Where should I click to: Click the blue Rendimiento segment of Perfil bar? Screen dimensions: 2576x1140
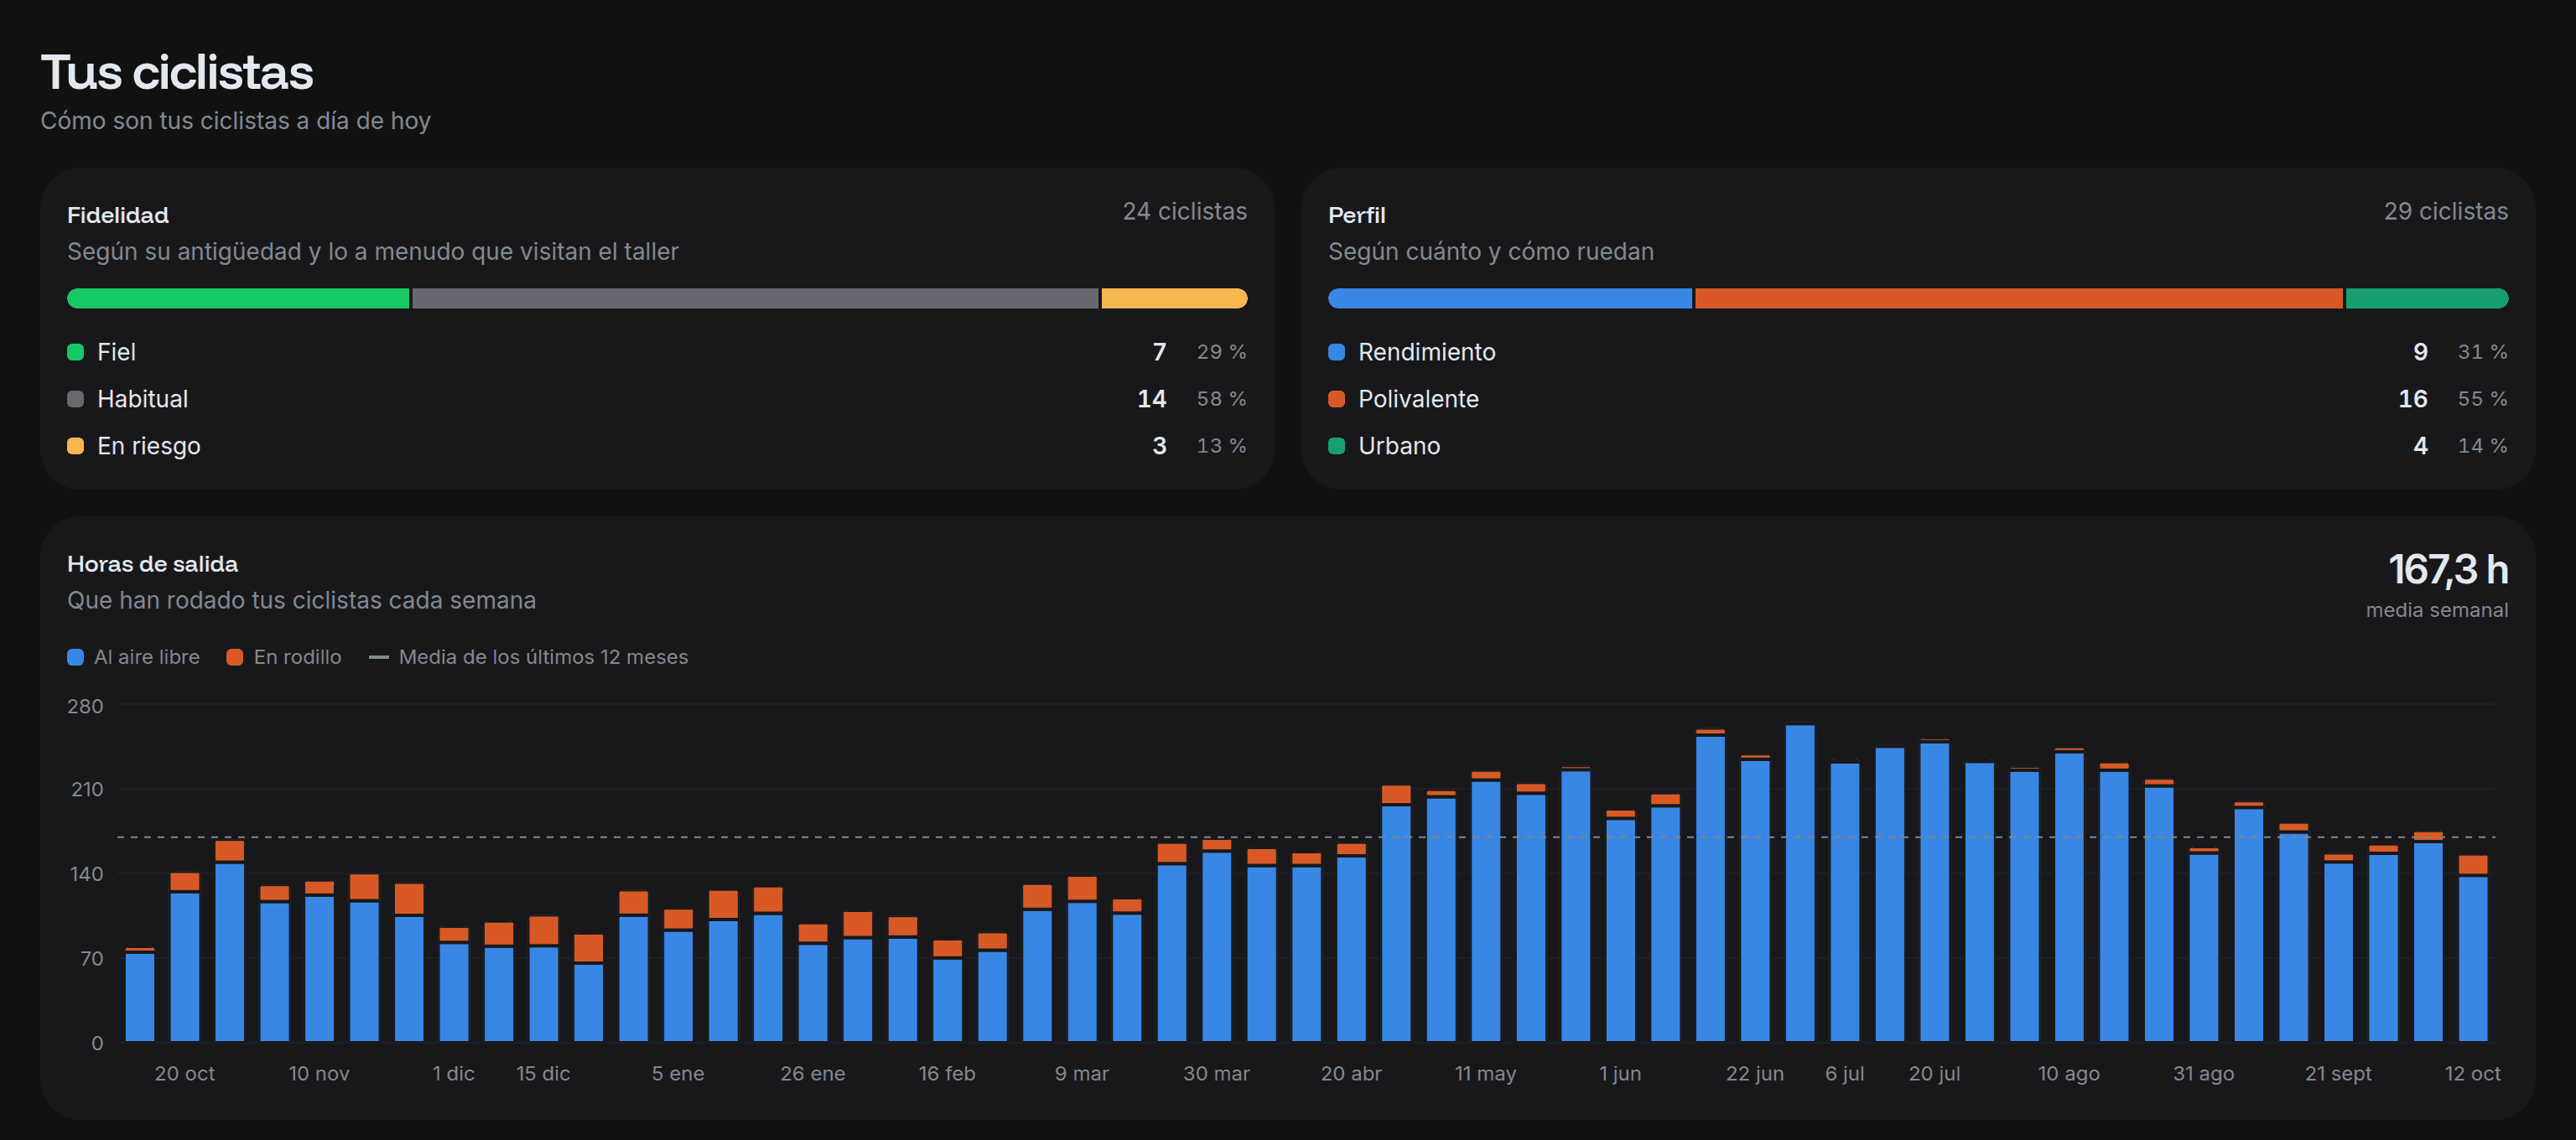coord(1510,298)
